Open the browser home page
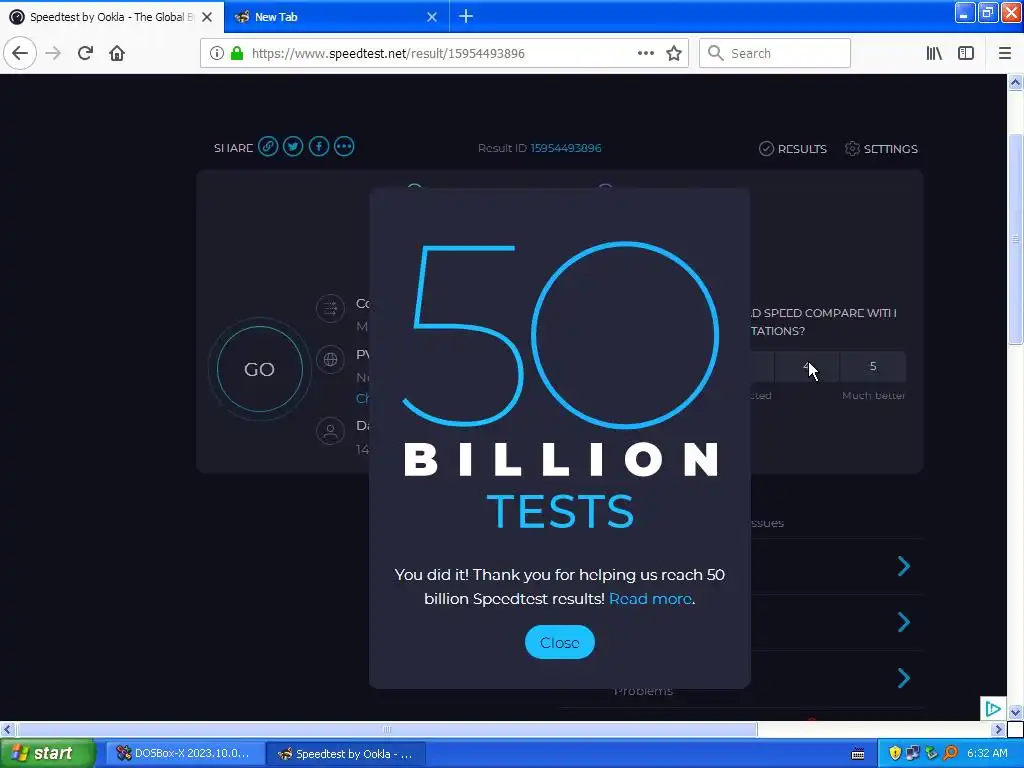 tap(117, 53)
